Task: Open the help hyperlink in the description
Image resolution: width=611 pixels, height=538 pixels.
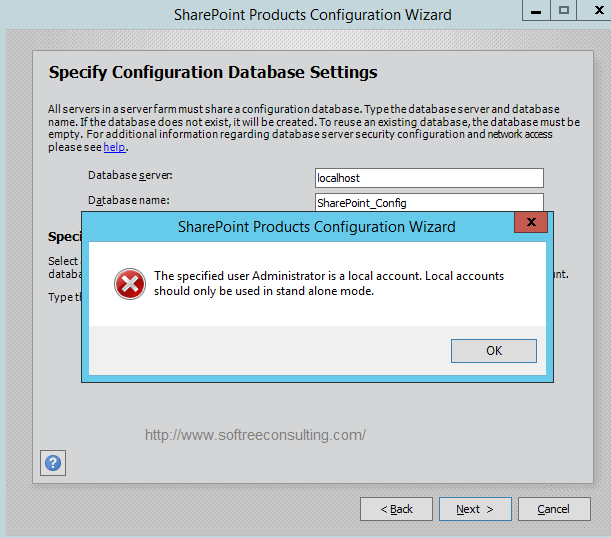Action: [115, 147]
